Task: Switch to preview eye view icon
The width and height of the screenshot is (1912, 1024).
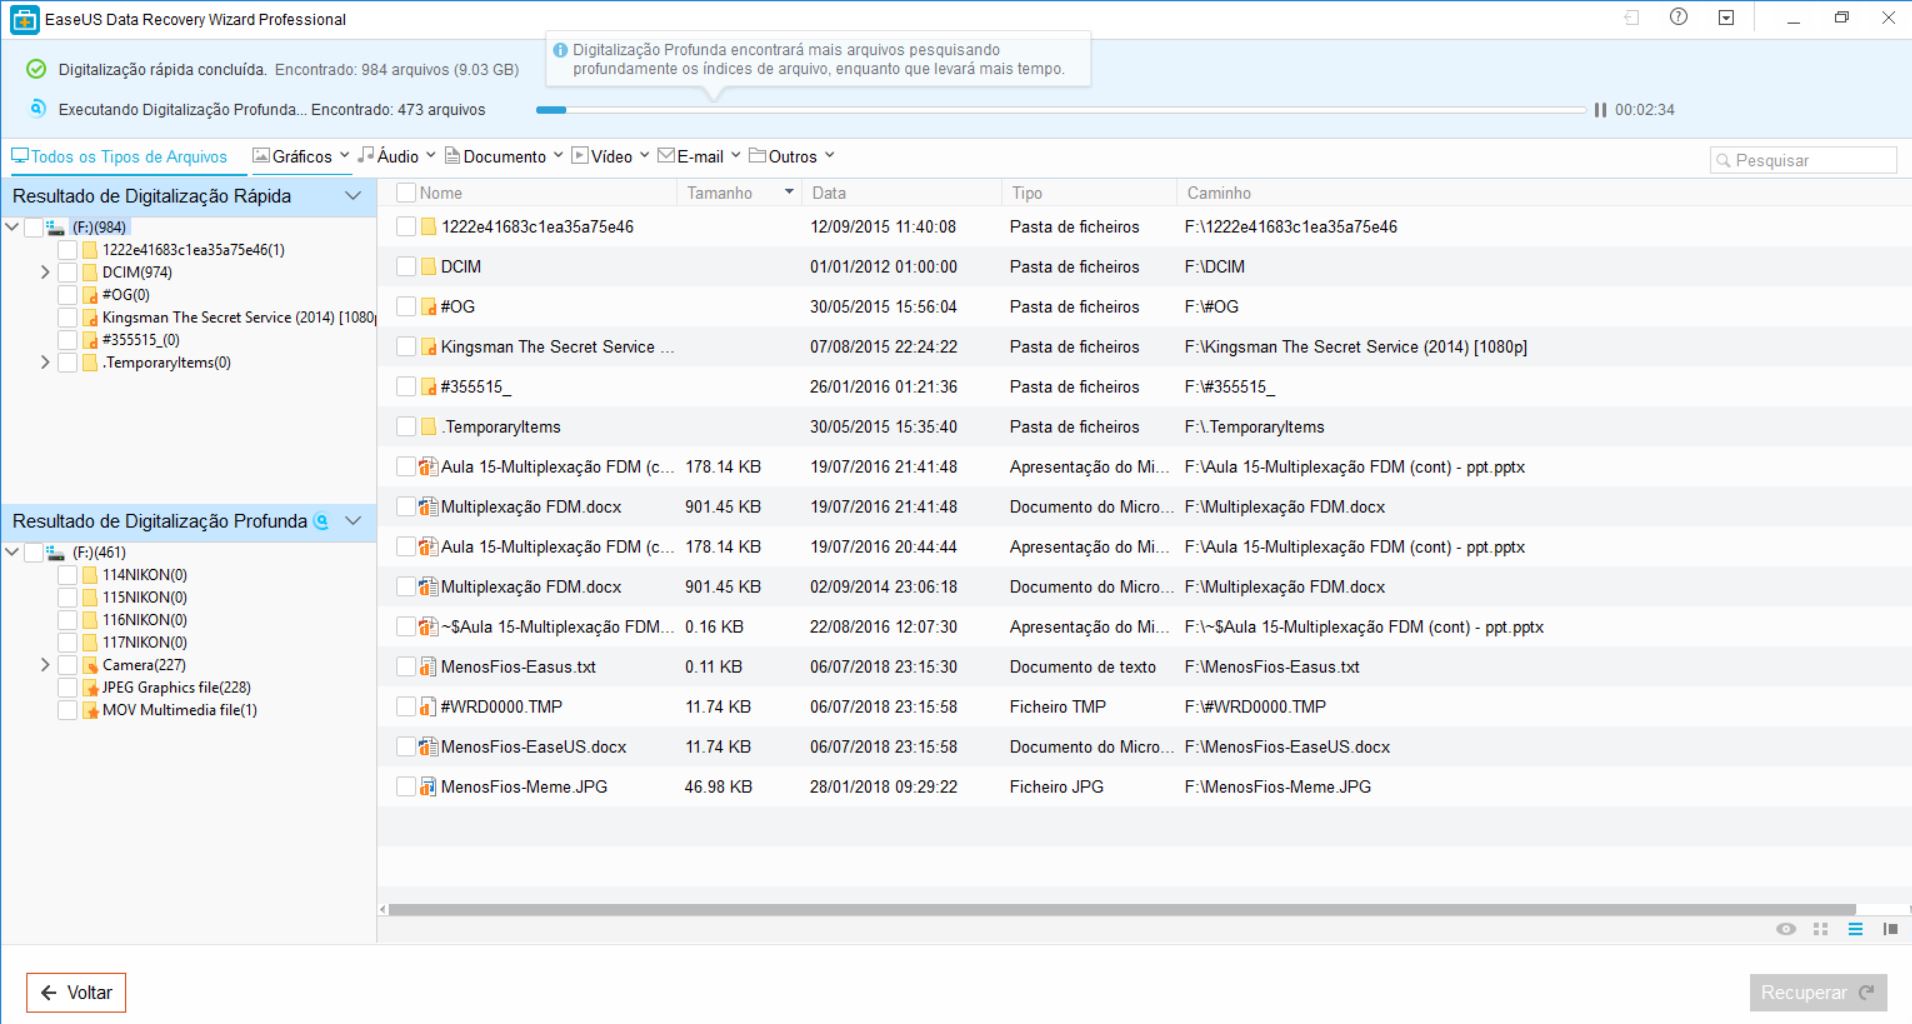Action: (x=1786, y=929)
